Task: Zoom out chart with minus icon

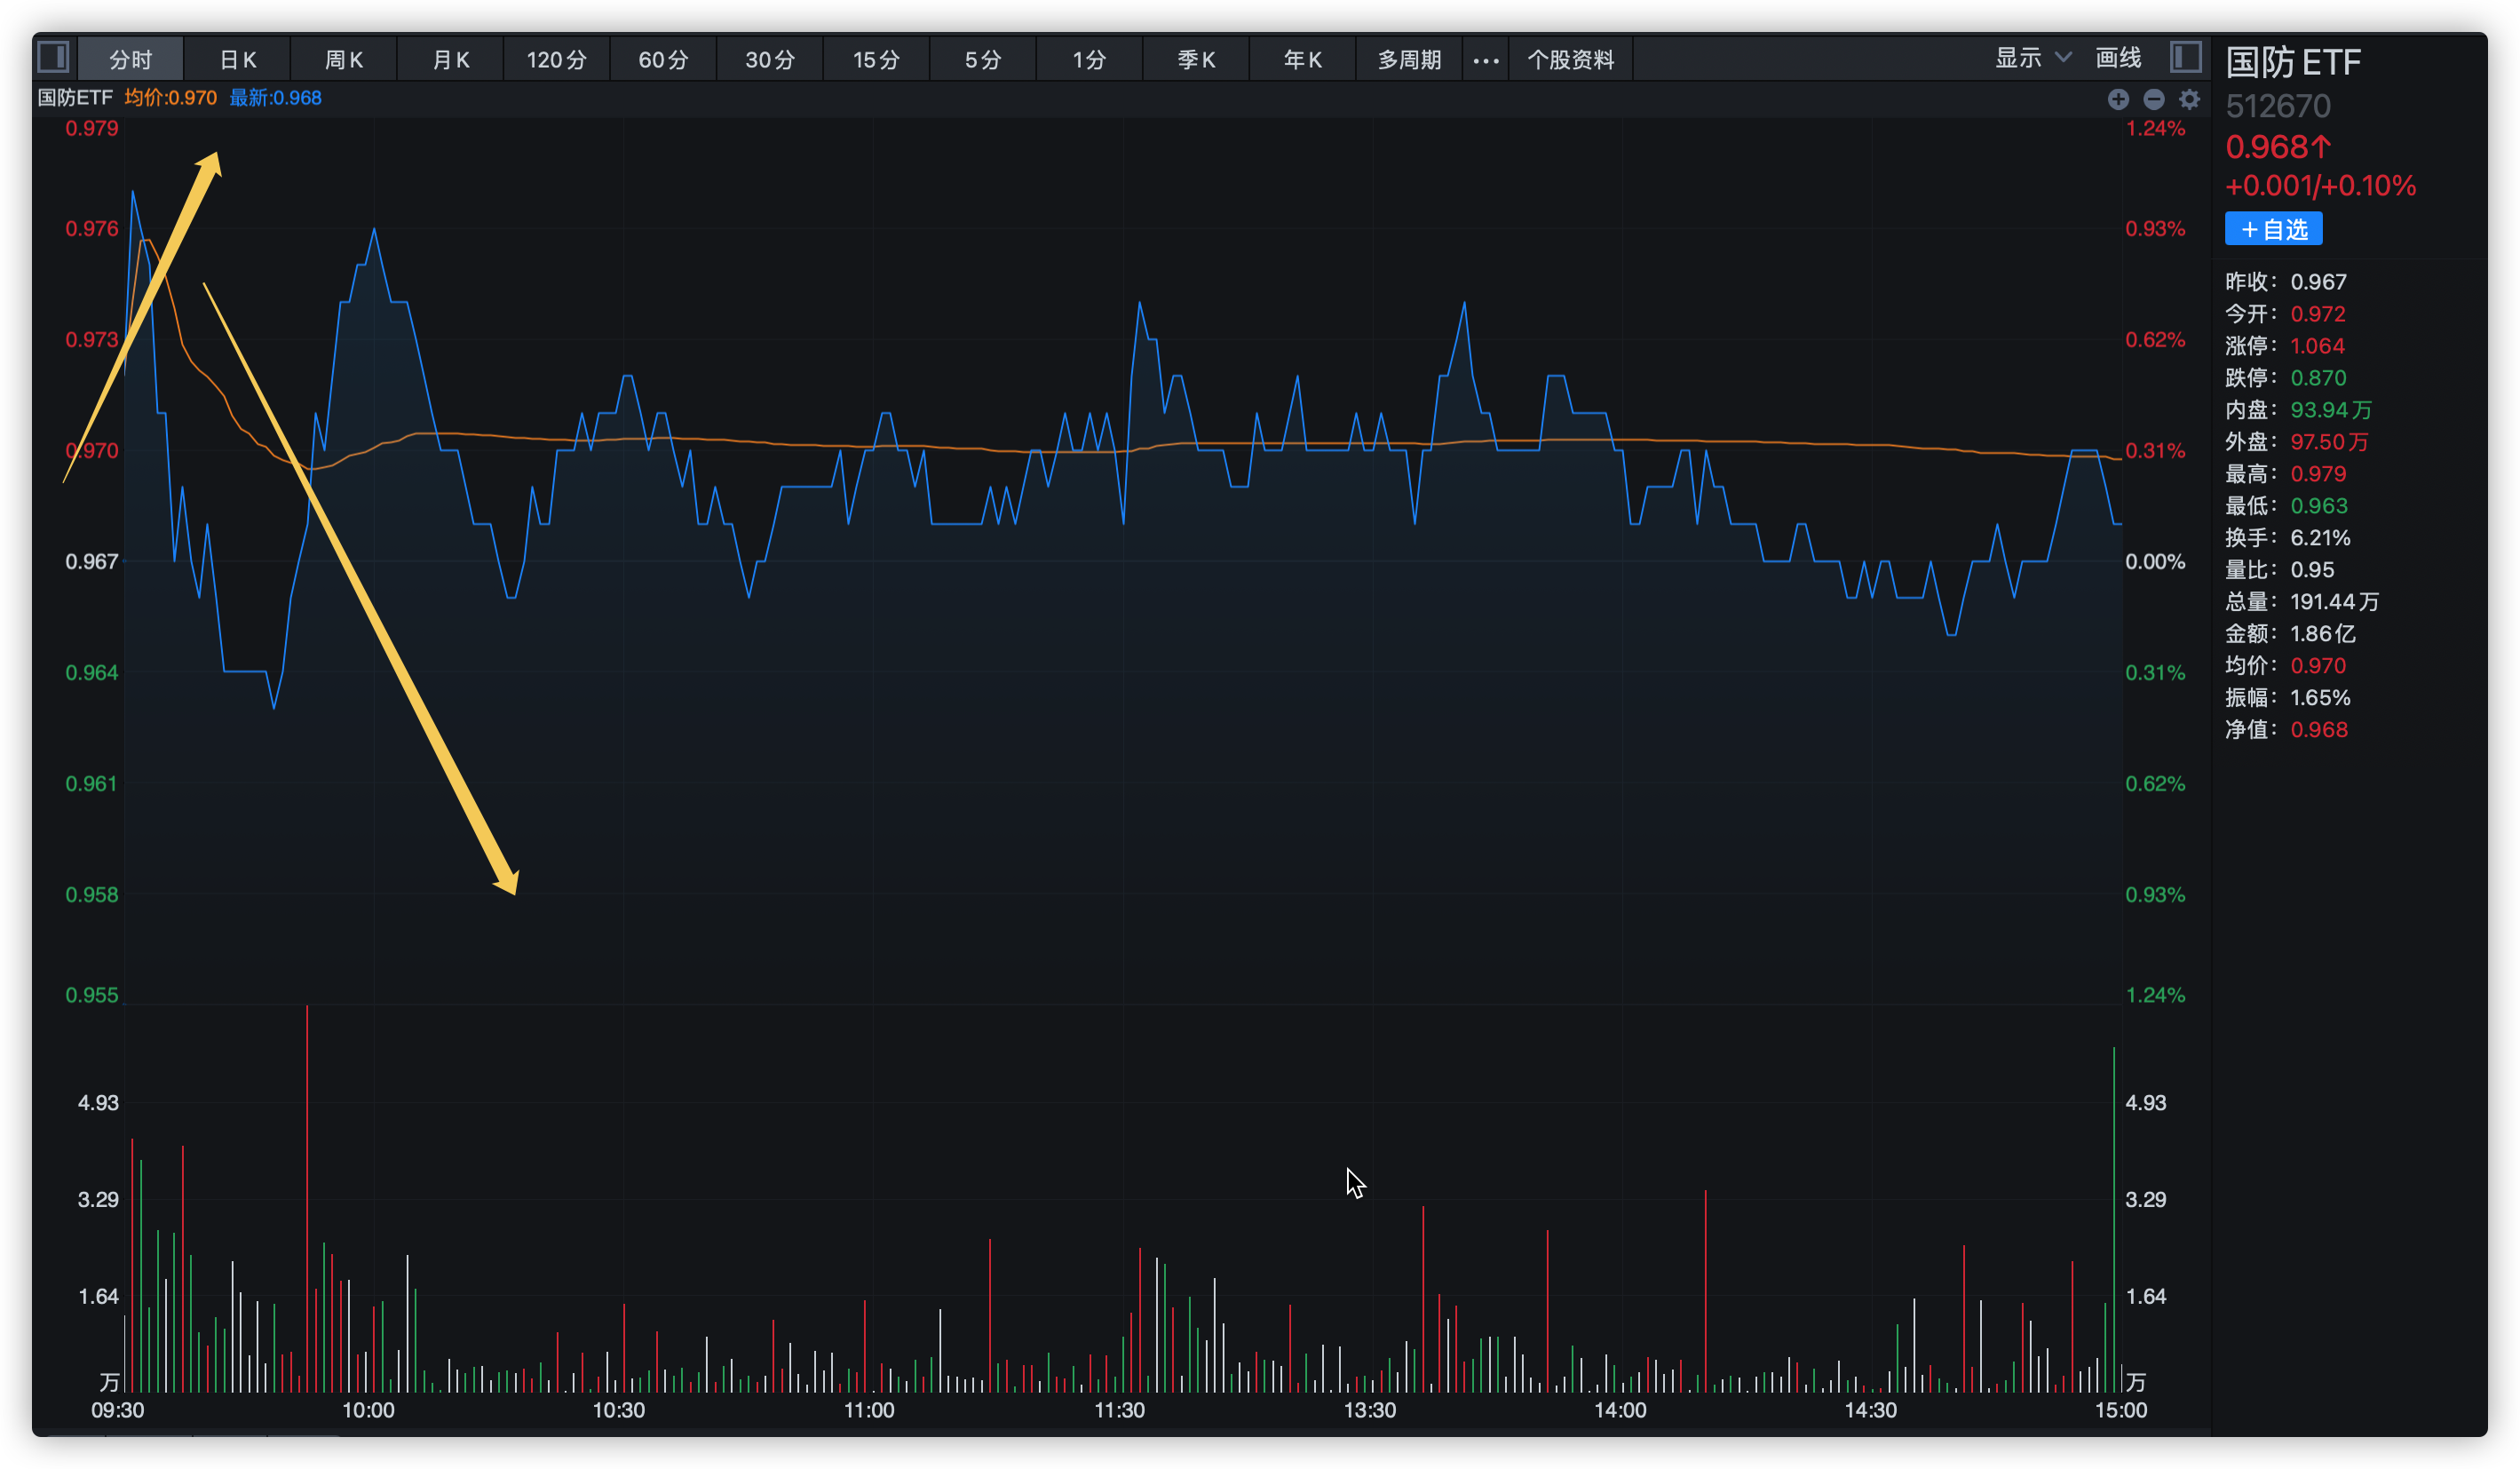Action: (x=2154, y=99)
